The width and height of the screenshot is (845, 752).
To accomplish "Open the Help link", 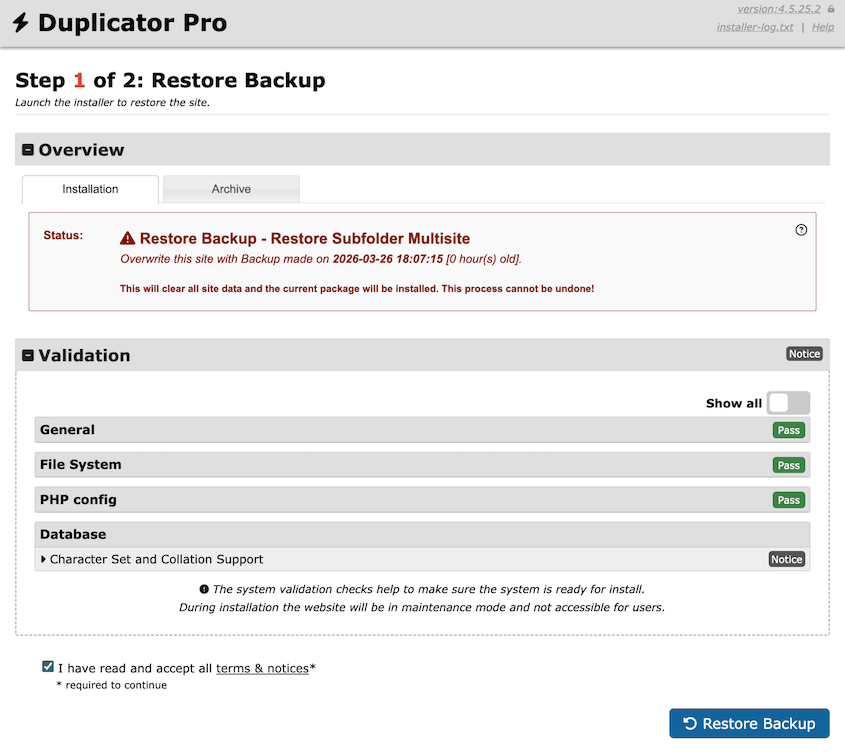I will tap(823, 27).
